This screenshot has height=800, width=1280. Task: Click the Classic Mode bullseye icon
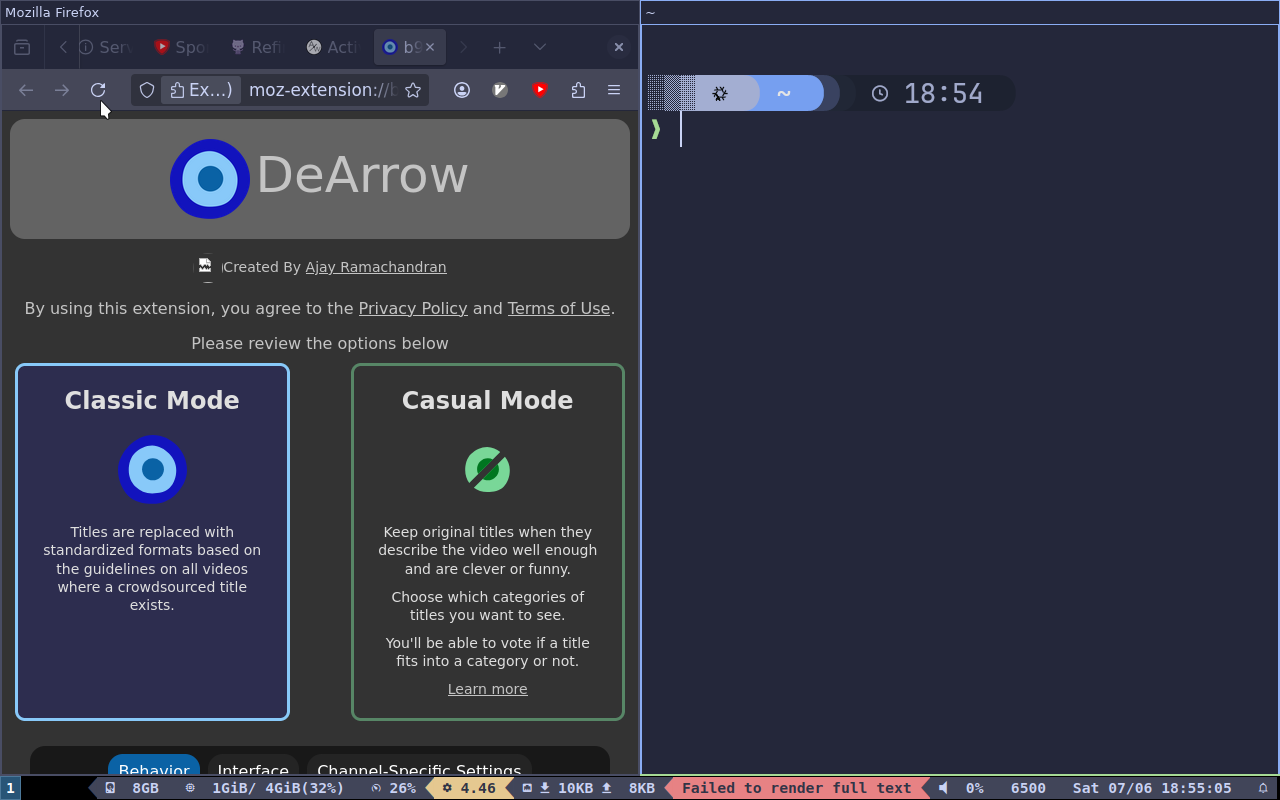click(152, 470)
